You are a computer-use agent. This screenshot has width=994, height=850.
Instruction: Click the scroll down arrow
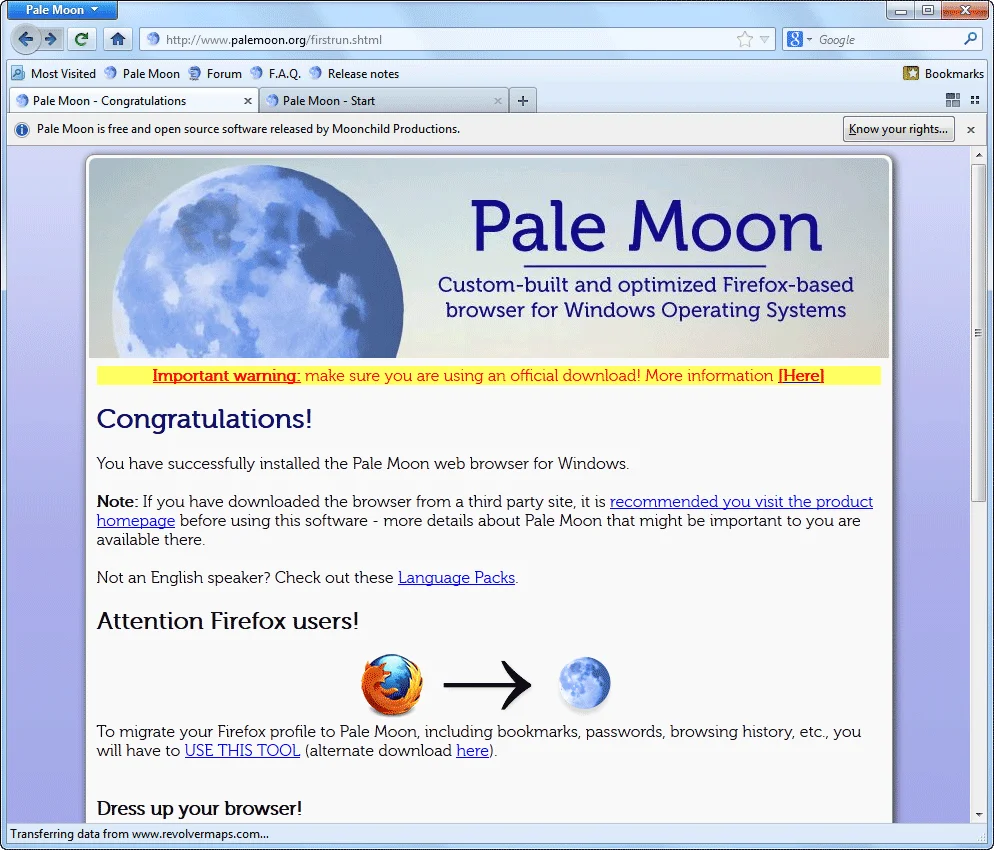[979, 815]
